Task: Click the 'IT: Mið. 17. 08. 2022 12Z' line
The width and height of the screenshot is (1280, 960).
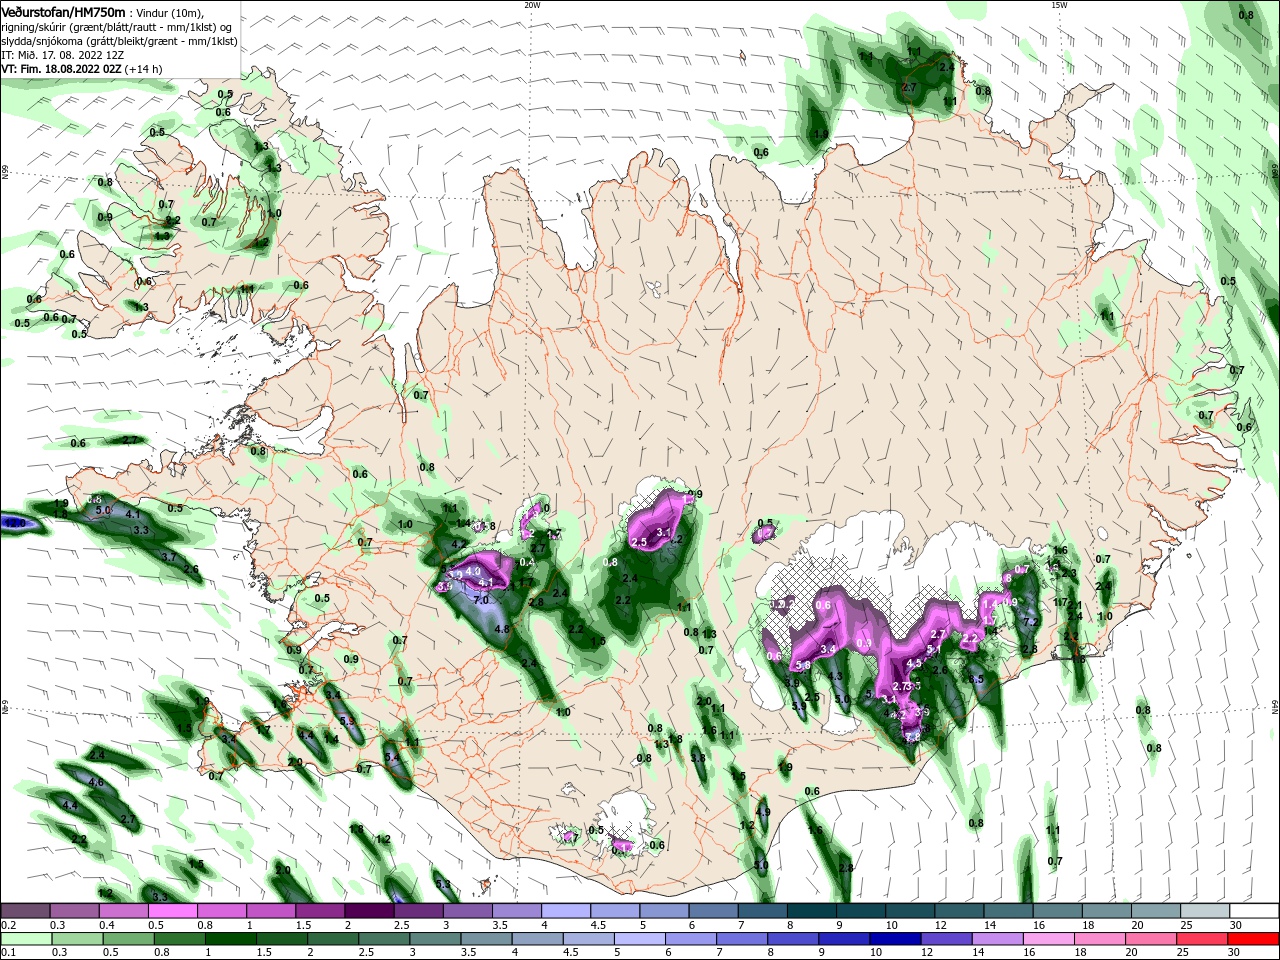Action: pyautogui.click(x=61, y=55)
